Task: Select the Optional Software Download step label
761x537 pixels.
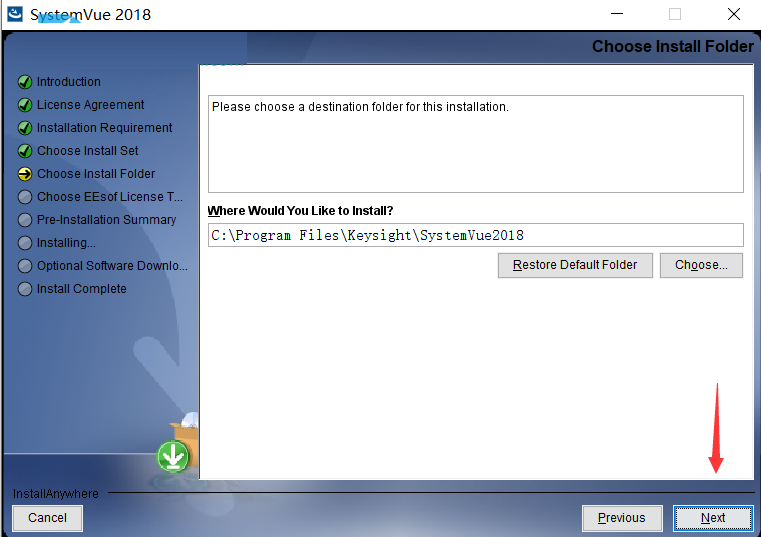Action: (112, 266)
